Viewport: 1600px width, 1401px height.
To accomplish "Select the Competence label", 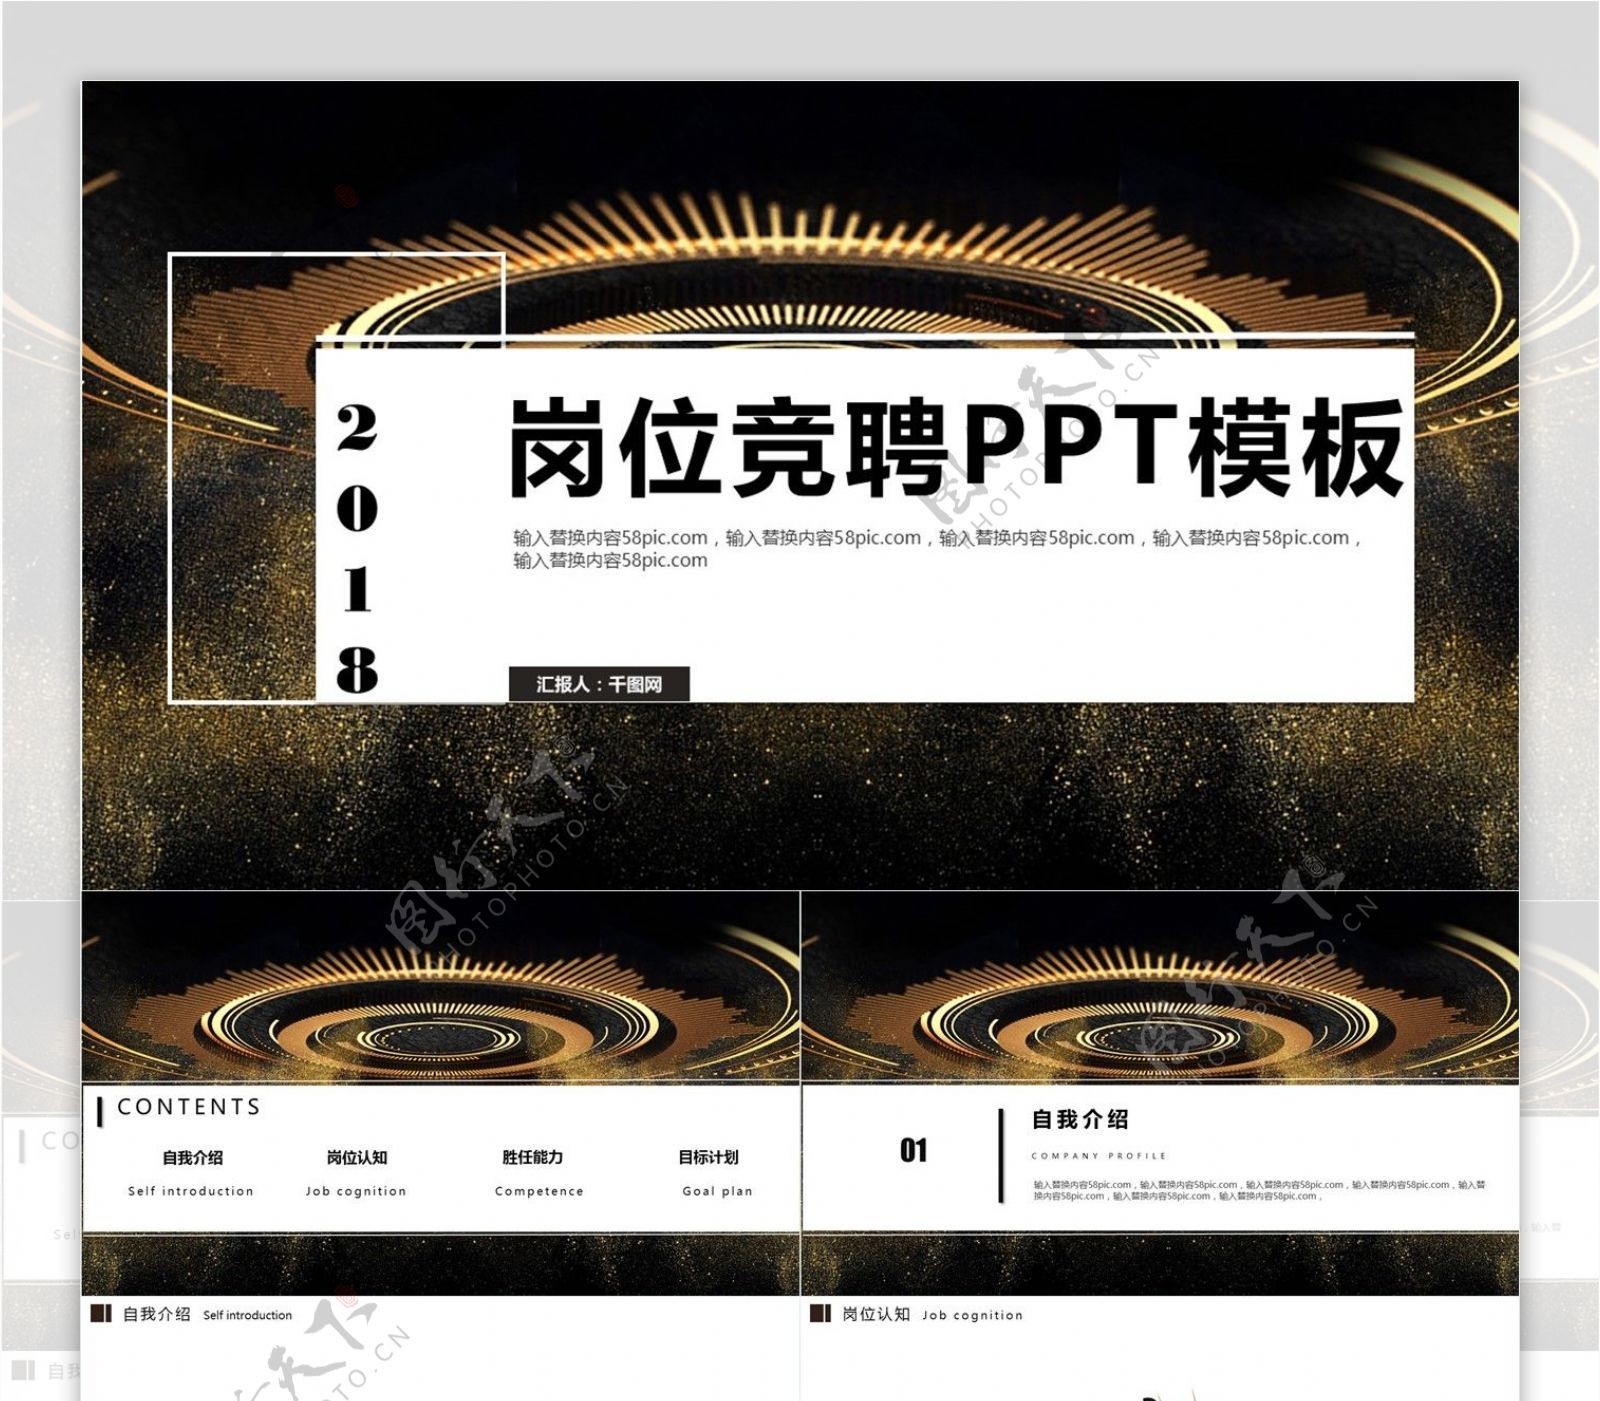I will [x=539, y=1191].
